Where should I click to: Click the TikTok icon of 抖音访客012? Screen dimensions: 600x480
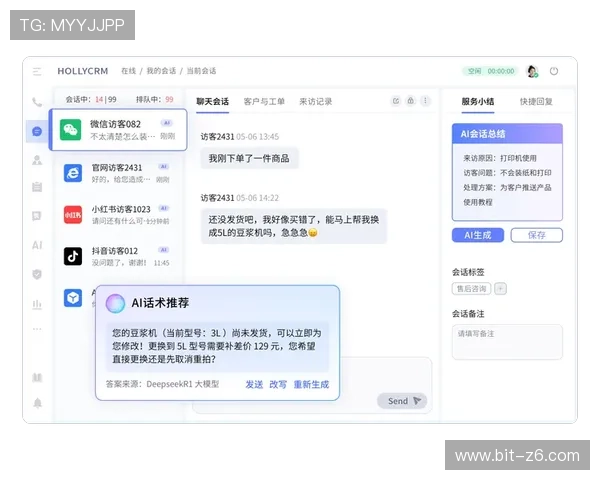coord(73,256)
